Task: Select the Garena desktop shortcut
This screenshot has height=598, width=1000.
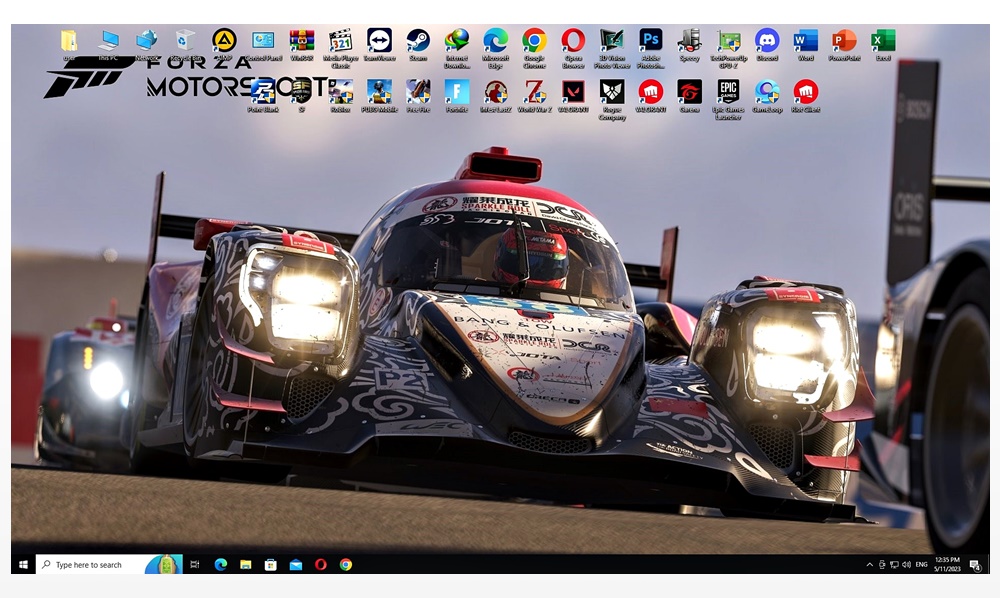Action: click(x=689, y=93)
